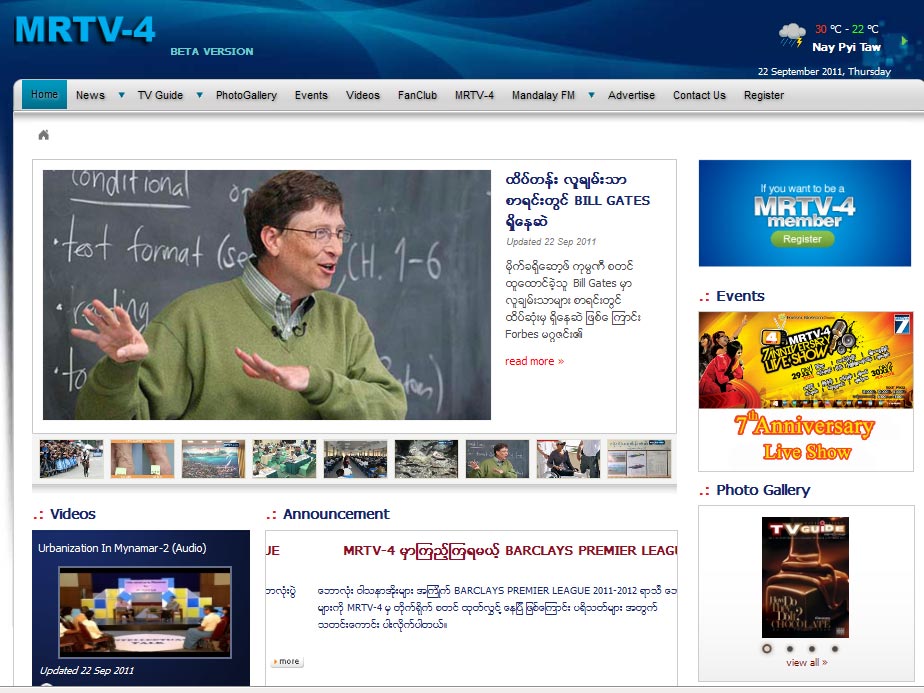
Task: Open the Contact Us page
Action: 699,95
